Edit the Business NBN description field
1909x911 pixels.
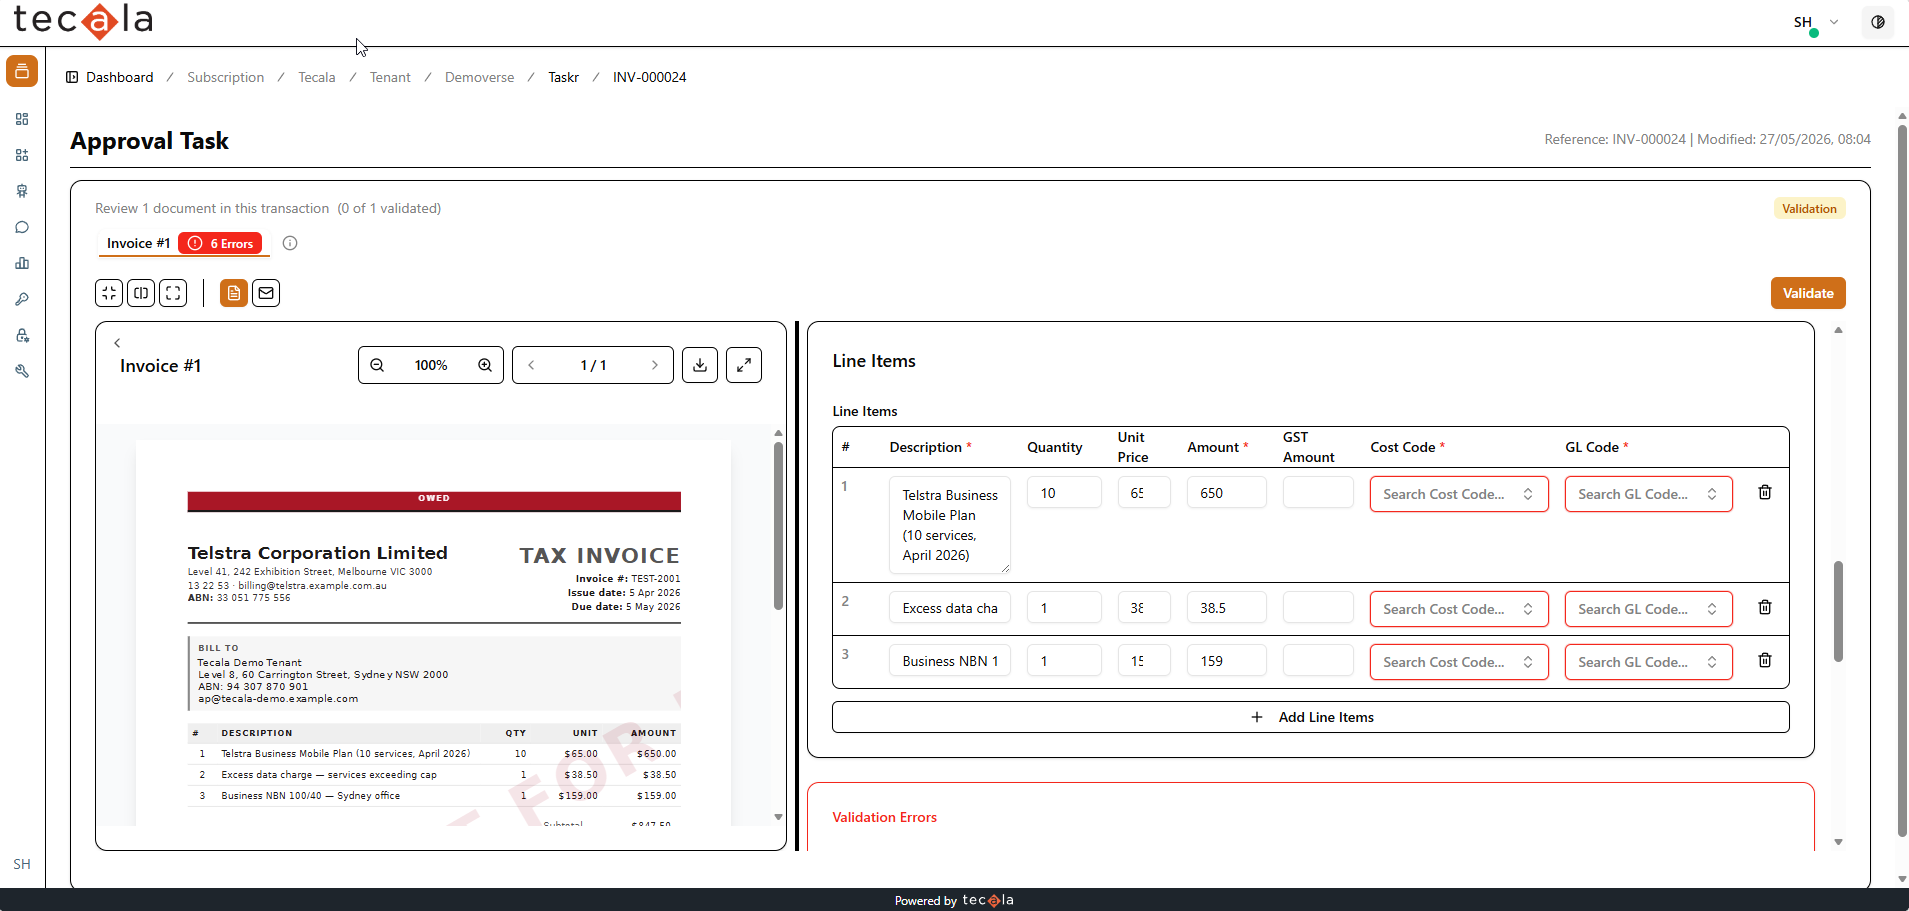(x=950, y=661)
